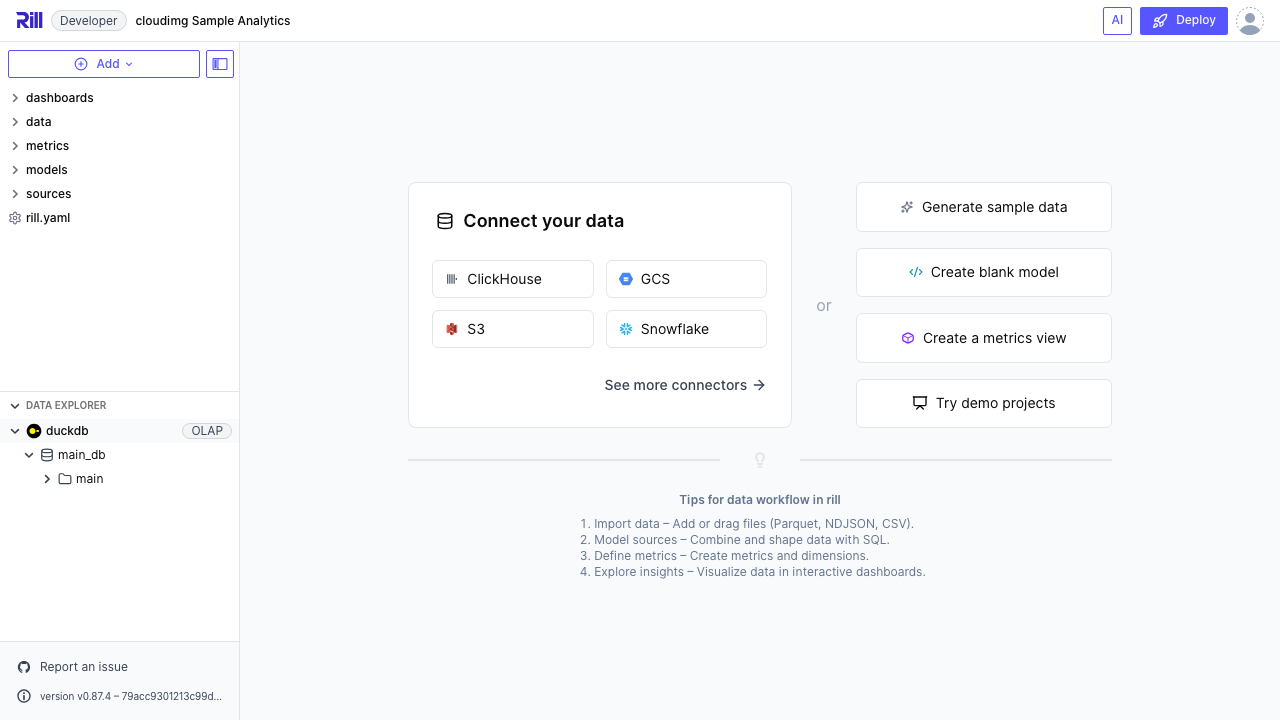Try demo projects
The image size is (1280, 720).
[x=984, y=403]
